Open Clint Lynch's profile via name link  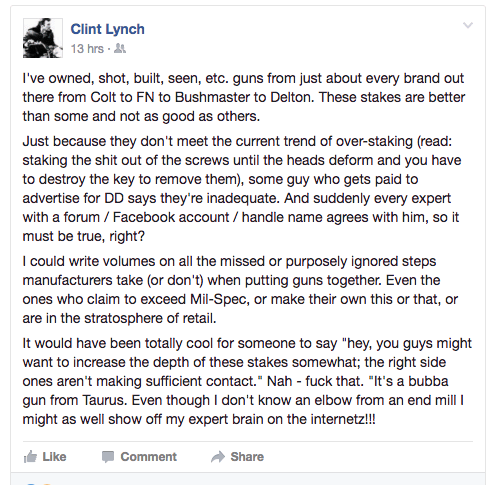point(107,29)
